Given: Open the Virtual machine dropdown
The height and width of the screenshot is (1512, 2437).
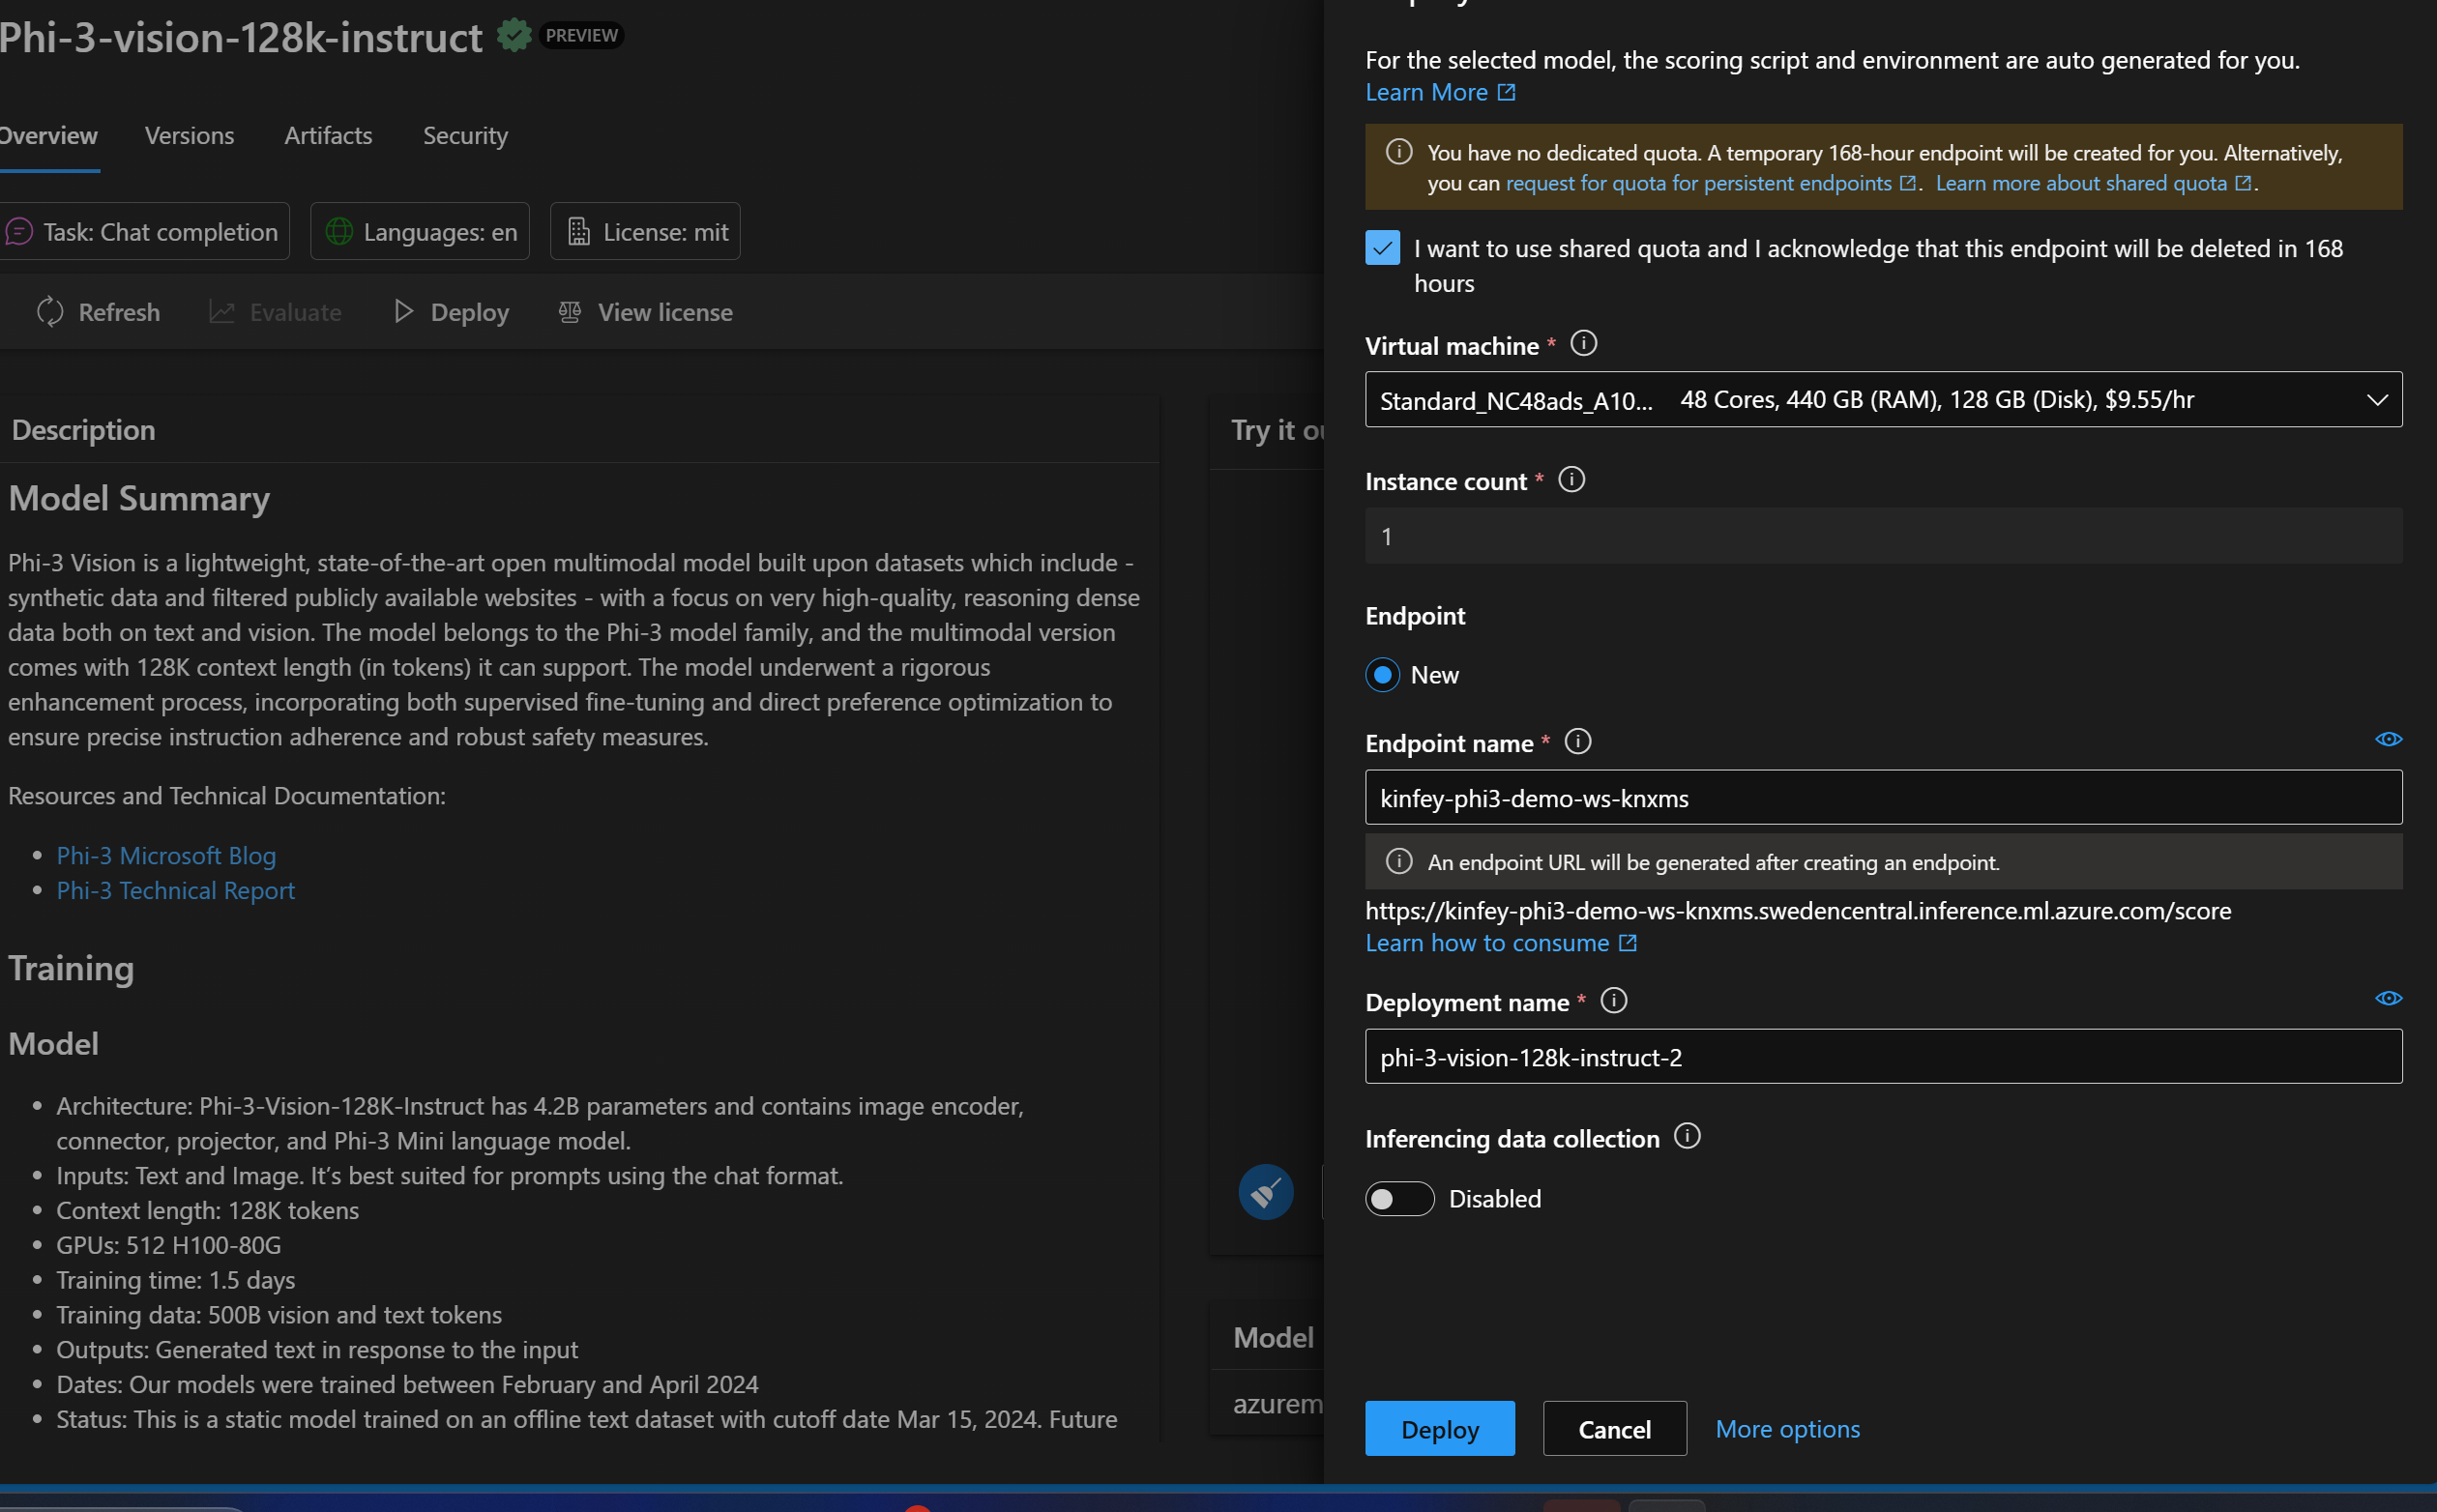Looking at the screenshot, I should coord(1884,400).
